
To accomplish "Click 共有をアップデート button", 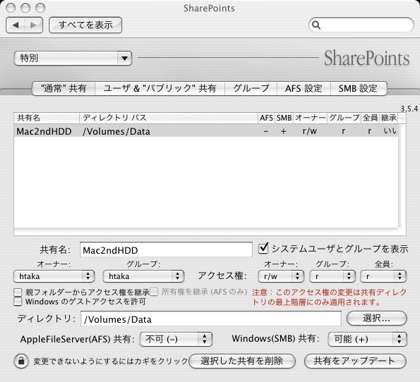I will 355,361.
